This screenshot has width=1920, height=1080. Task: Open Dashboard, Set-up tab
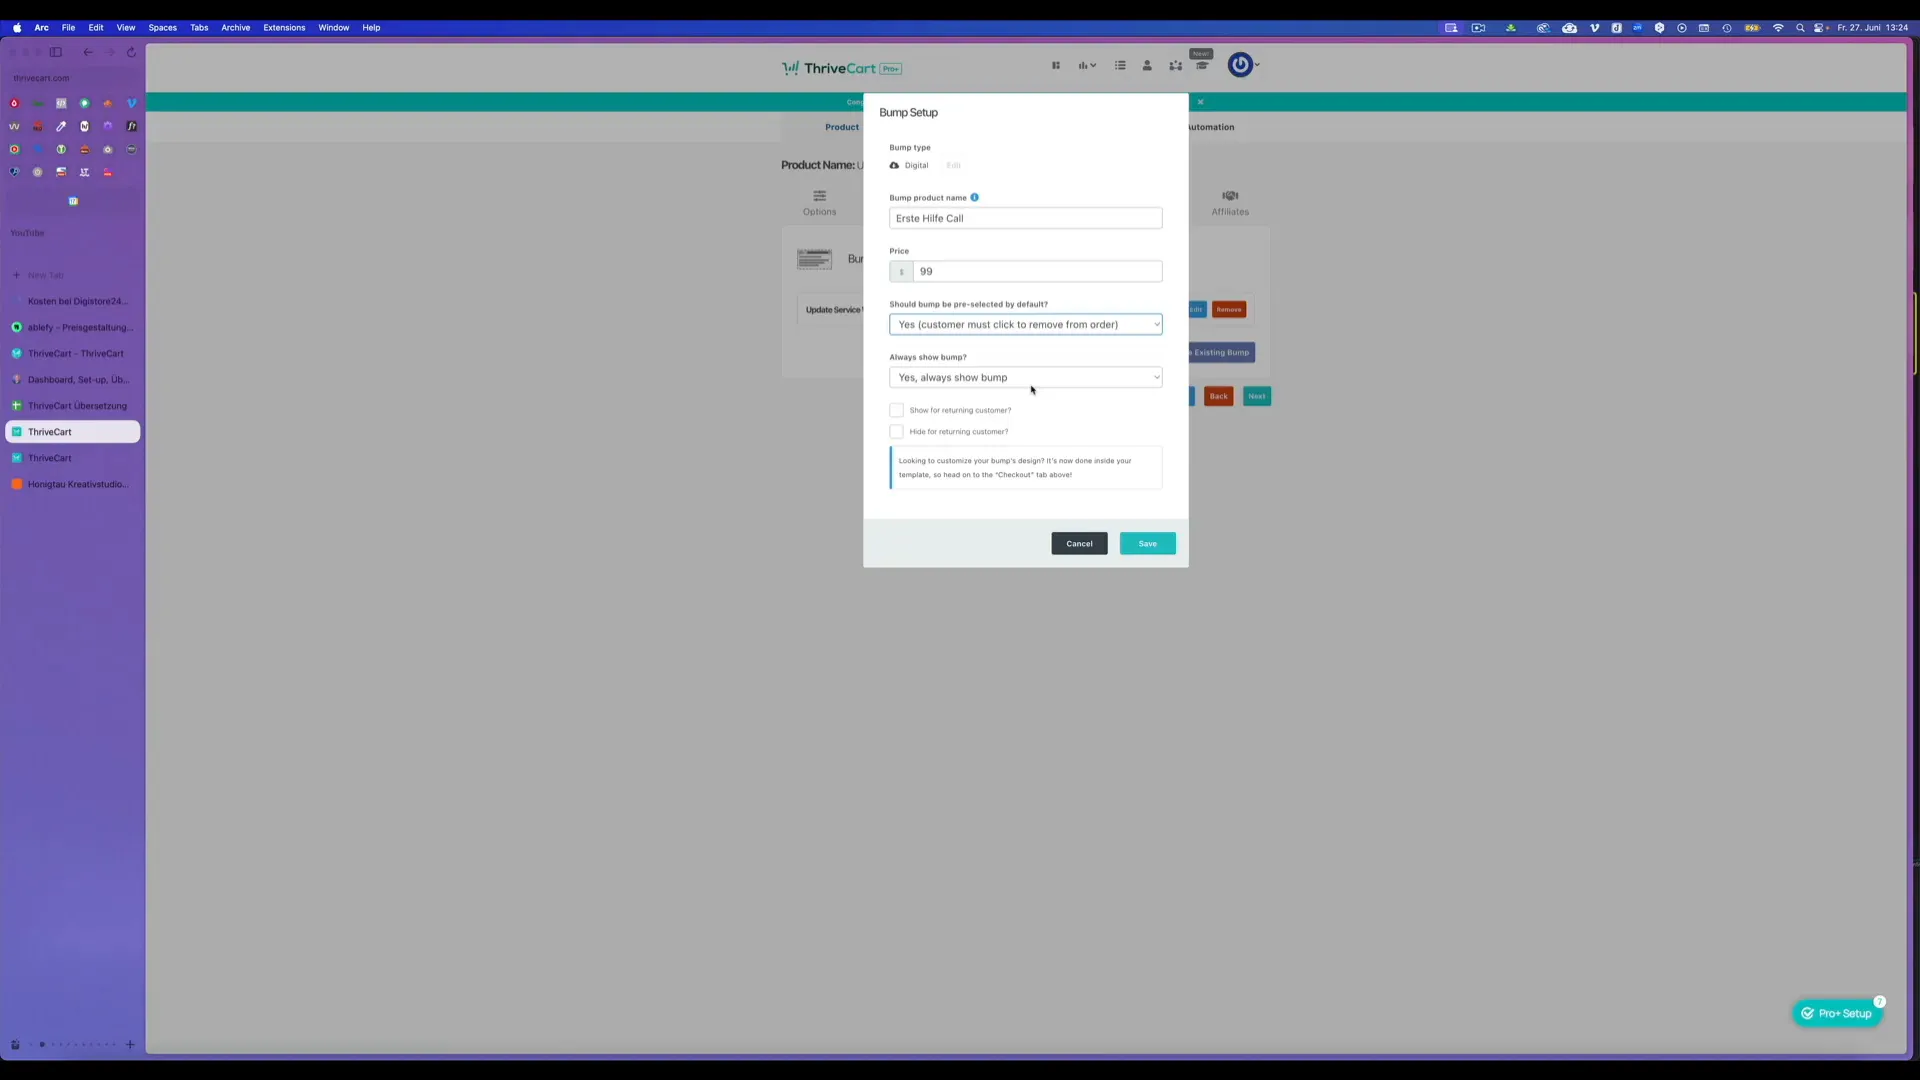[73, 379]
